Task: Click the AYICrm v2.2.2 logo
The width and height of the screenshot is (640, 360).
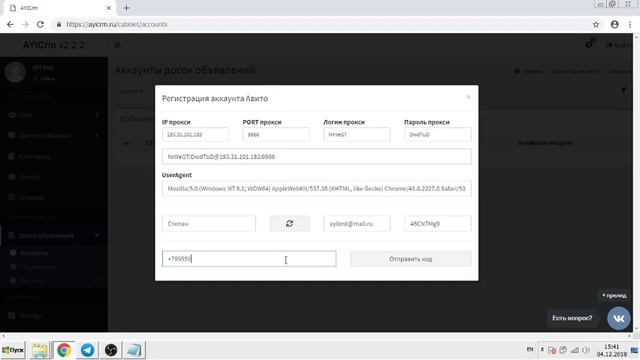Action: 53,45
